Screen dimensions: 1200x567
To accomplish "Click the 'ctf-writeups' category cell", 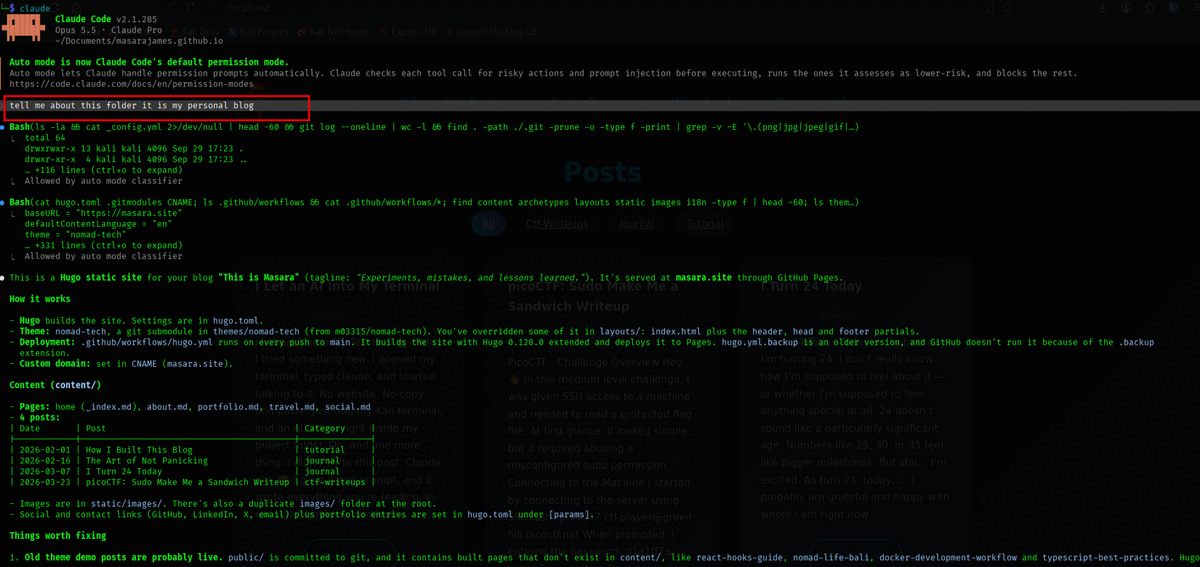I will tap(335, 482).
